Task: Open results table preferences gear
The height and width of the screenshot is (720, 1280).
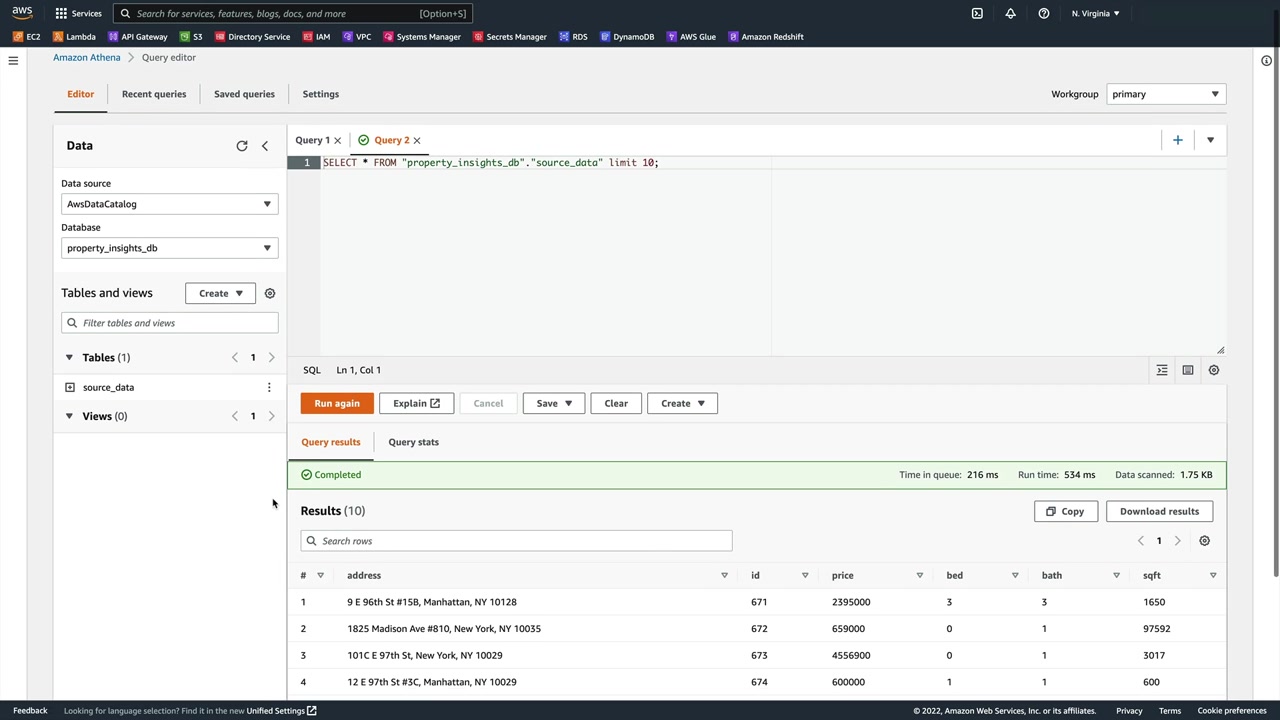Action: click(1205, 541)
